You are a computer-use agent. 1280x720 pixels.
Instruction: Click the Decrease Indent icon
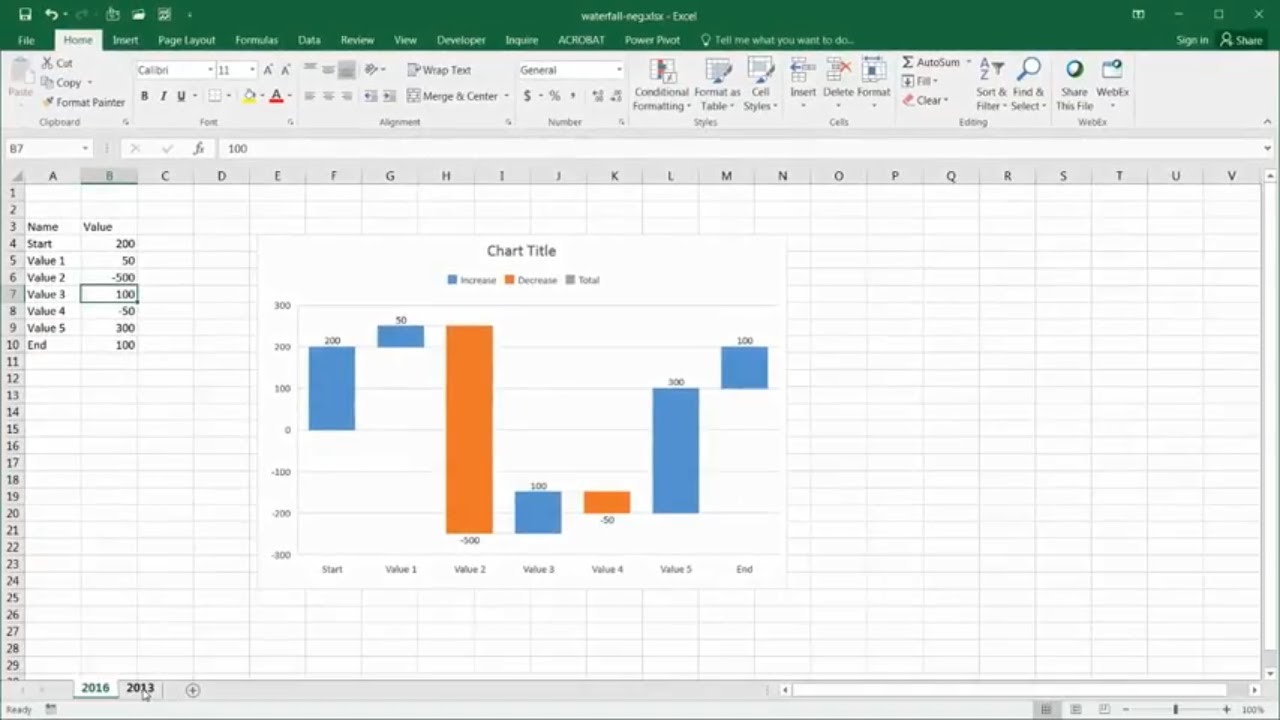371,96
